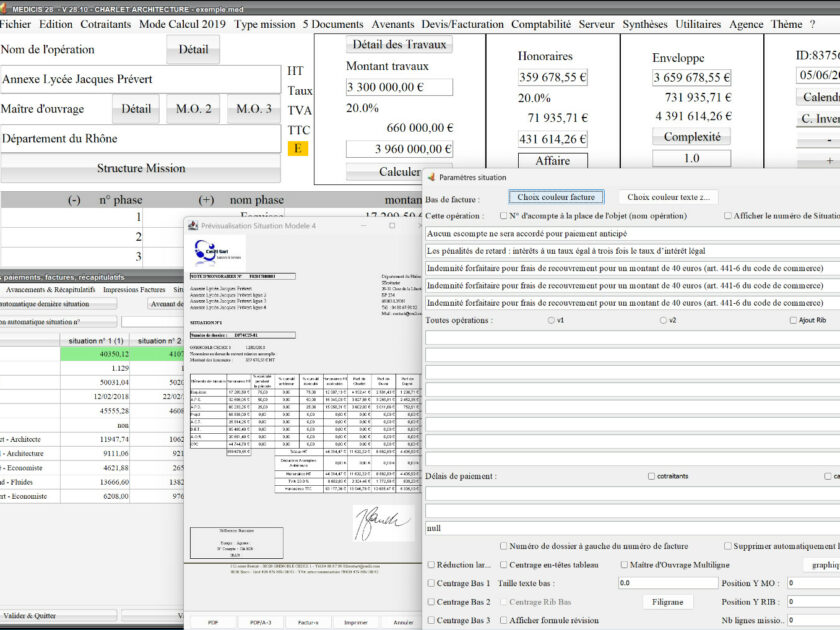
Task: Click the Complexité button
Action: (x=692, y=137)
